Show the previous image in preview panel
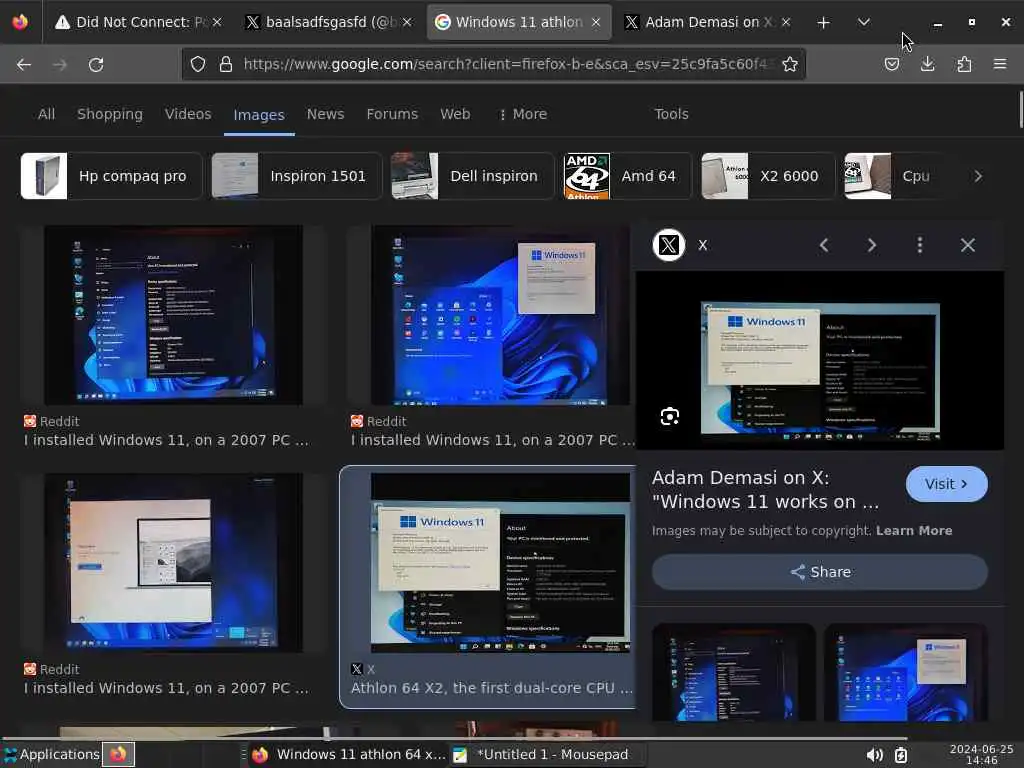 824,246
